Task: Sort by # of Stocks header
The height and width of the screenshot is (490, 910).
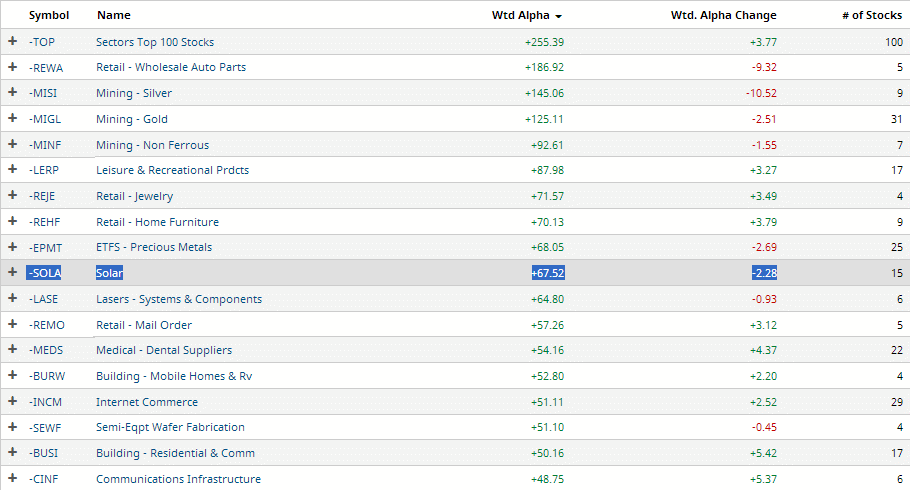Action: point(872,16)
